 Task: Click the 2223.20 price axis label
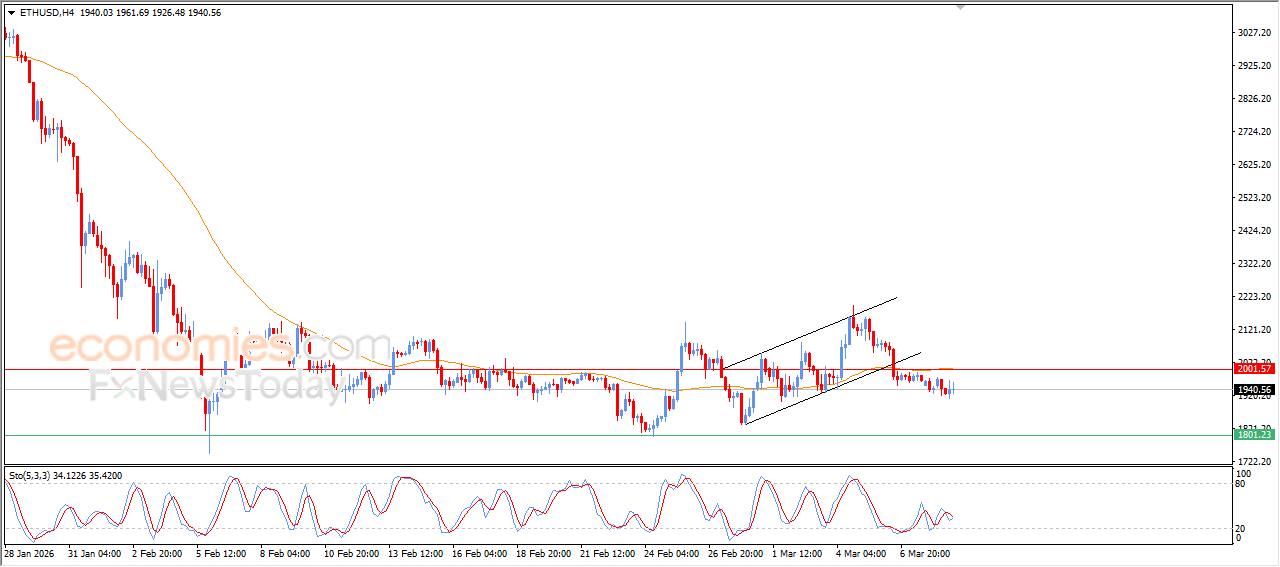[x=1253, y=297]
